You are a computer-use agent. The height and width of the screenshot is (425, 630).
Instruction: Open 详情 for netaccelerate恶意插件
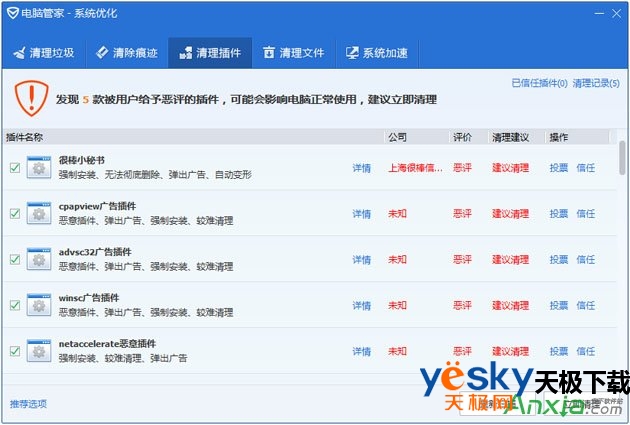pyautogui.click(x=362, y=351)
